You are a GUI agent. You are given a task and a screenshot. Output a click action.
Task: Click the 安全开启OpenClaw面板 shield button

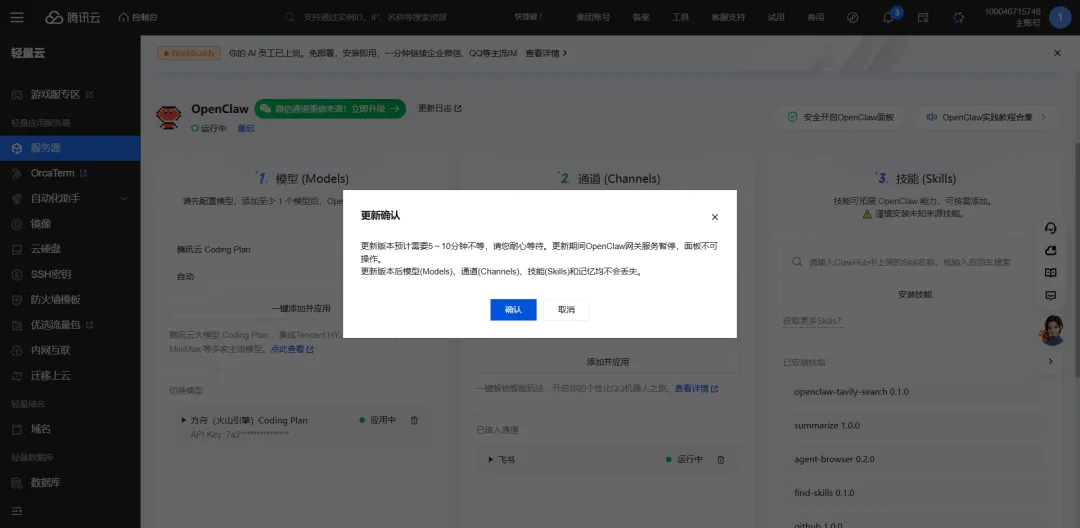(841, 117)
